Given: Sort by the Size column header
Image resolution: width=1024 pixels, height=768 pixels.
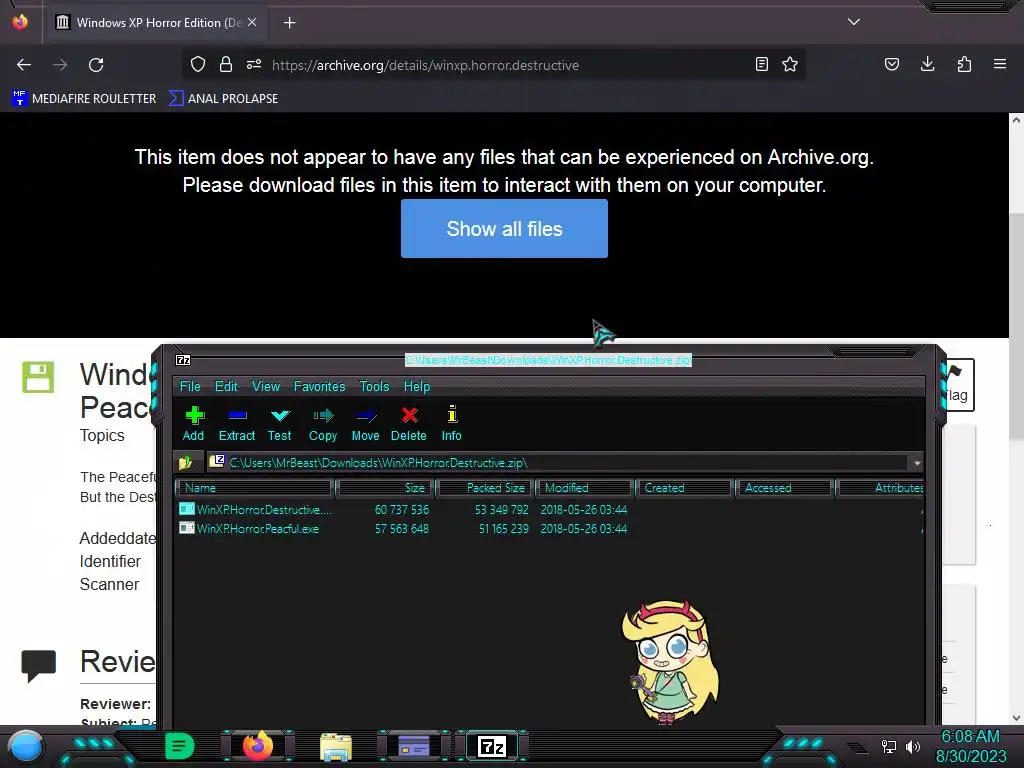Looking at the screenshot, I should click(x=384, y=488).
